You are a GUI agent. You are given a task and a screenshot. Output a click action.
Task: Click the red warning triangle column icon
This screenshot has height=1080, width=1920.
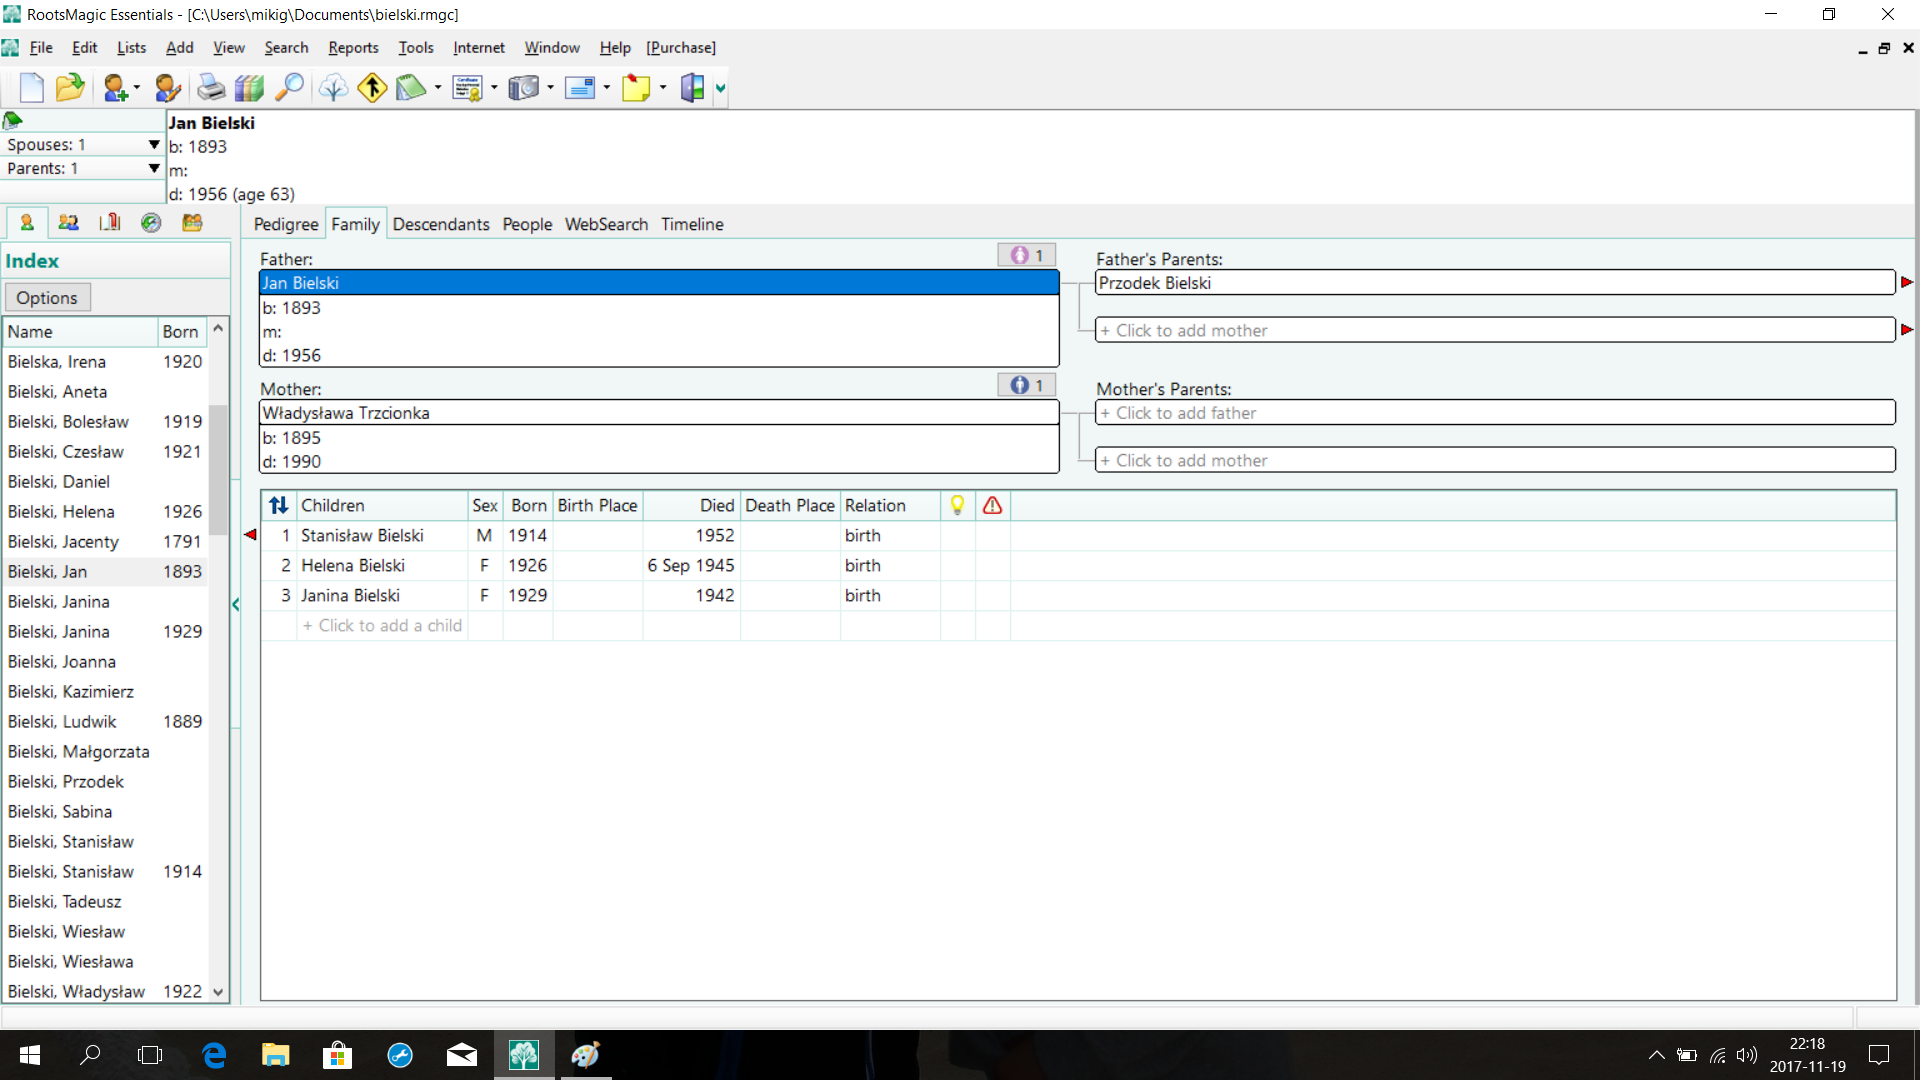click(992, 506)
